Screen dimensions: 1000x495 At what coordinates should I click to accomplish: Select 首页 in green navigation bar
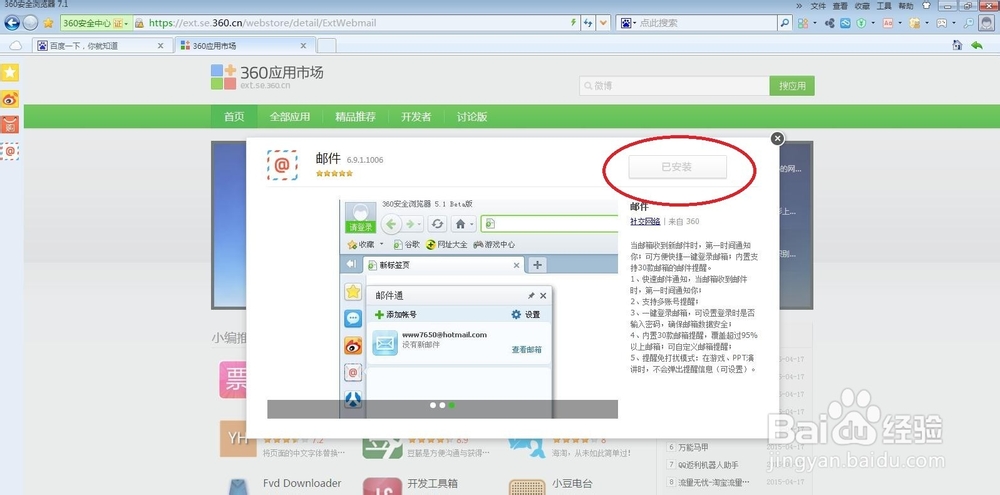(234, 117)
